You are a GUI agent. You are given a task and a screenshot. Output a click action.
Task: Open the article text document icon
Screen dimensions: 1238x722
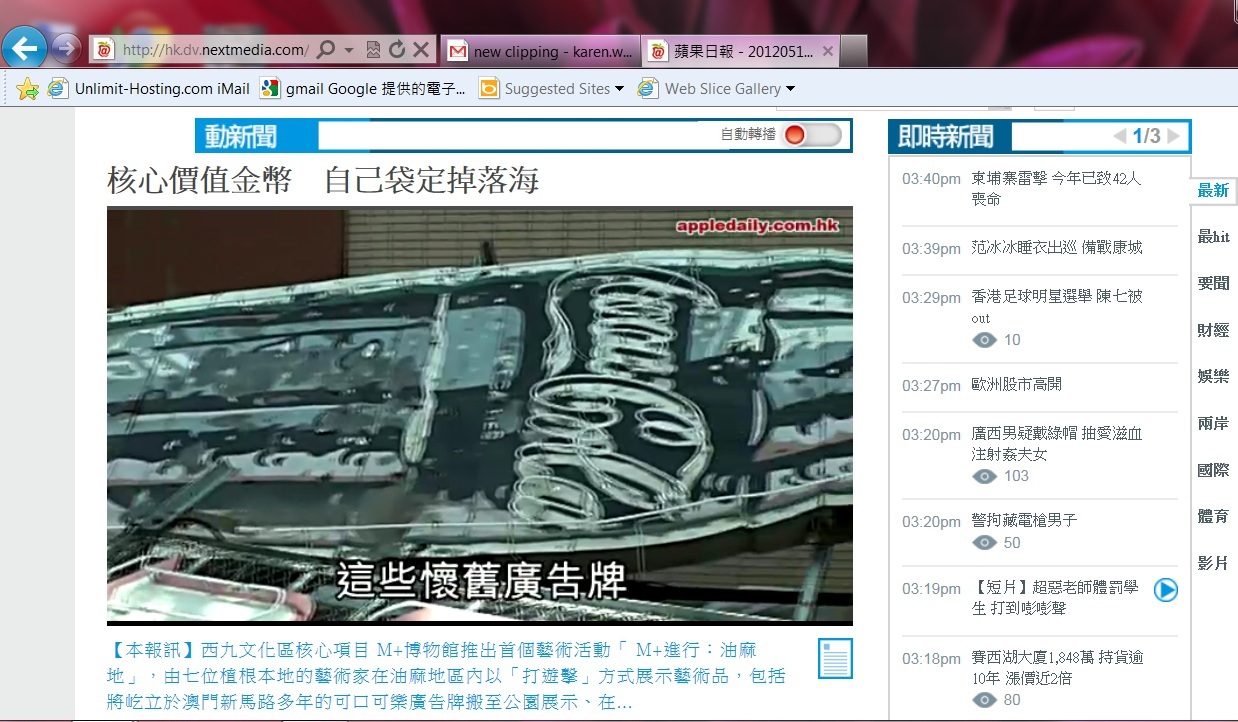834,659
